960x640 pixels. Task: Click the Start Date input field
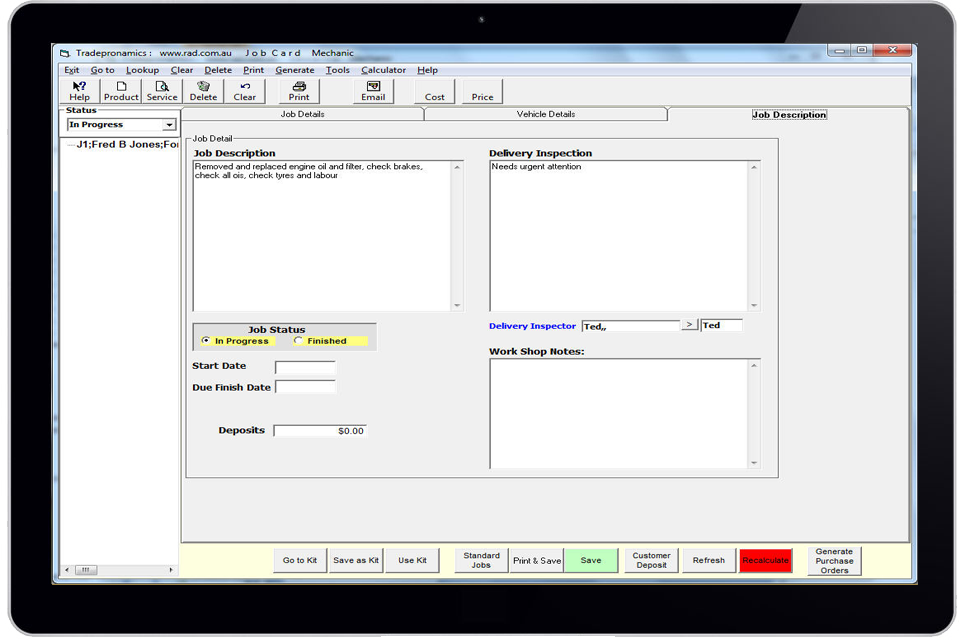305,367
